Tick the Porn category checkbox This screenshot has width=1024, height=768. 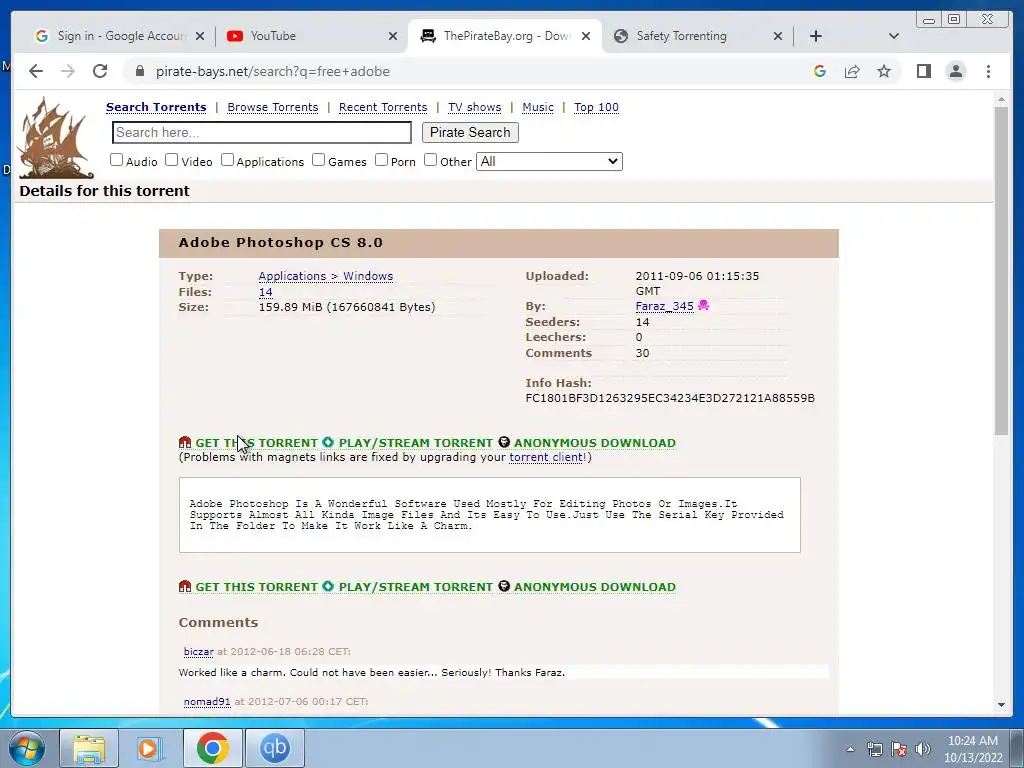381,160
